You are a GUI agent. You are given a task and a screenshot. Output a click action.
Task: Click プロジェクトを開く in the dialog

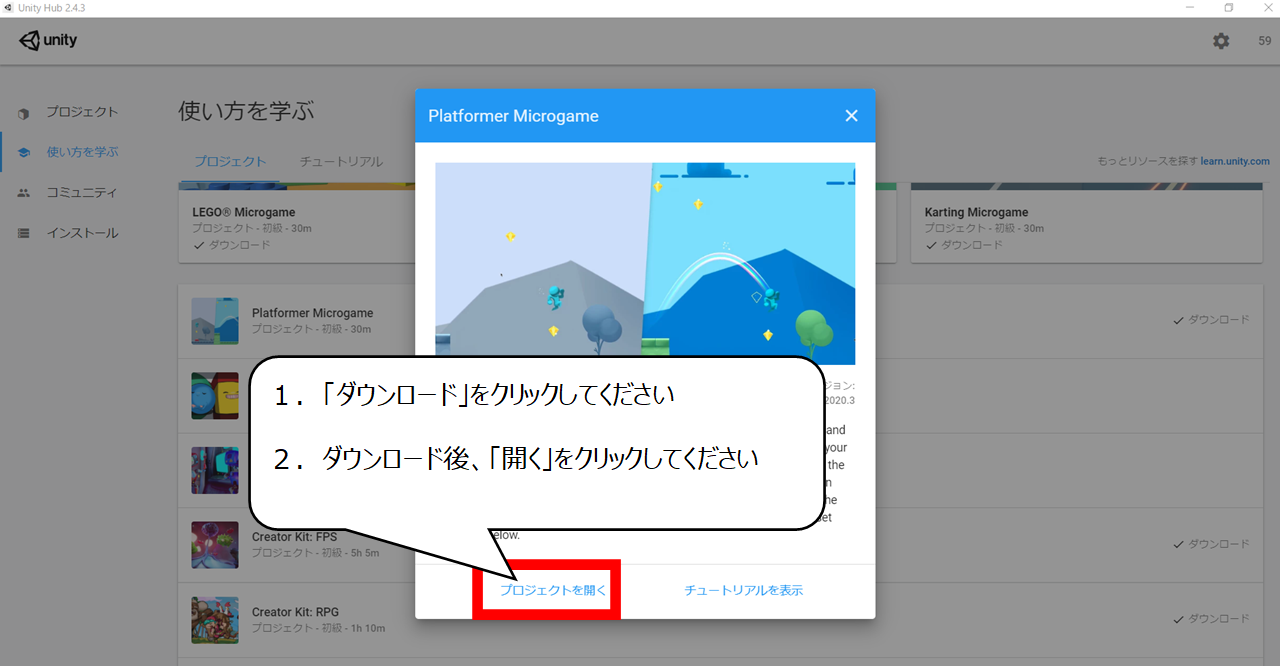pos(553,590)
